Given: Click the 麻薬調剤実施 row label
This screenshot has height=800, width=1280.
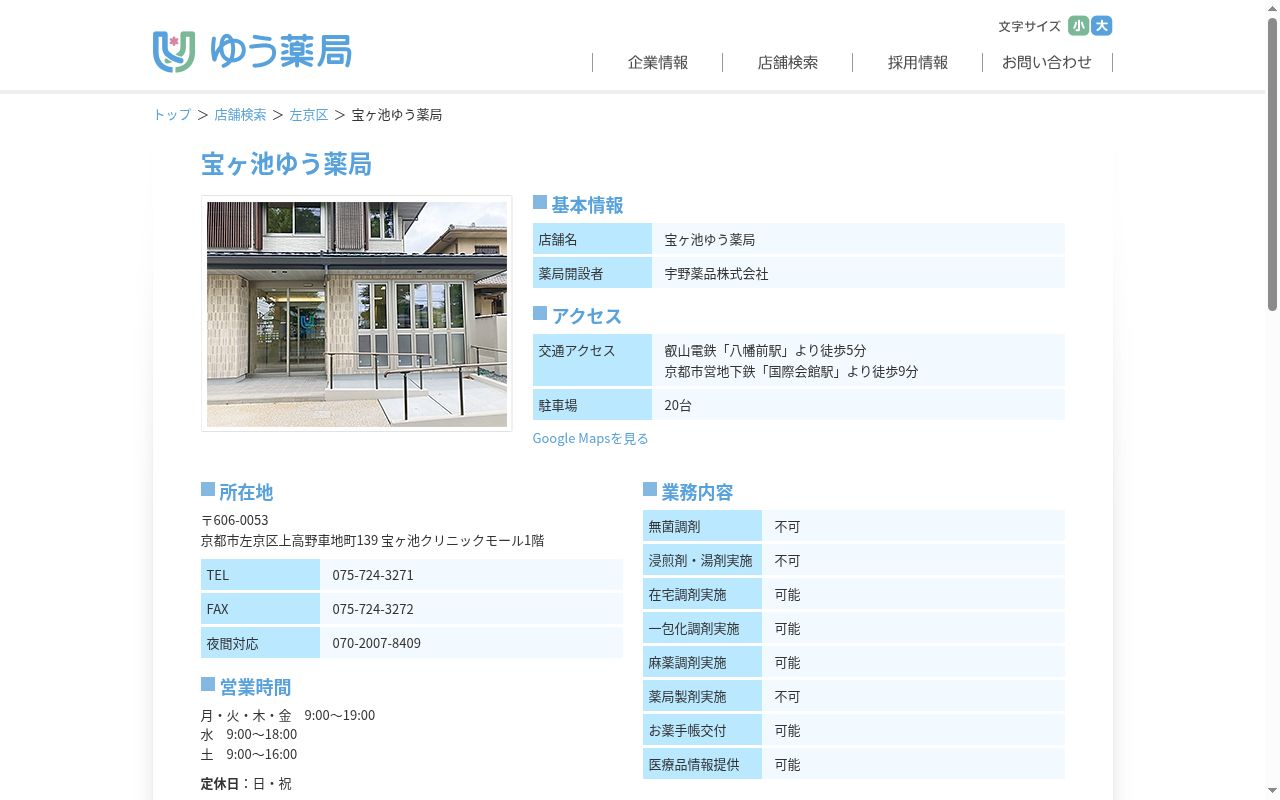Looking at the screenshot, I should pyautogui.click(x=703, y=662).
